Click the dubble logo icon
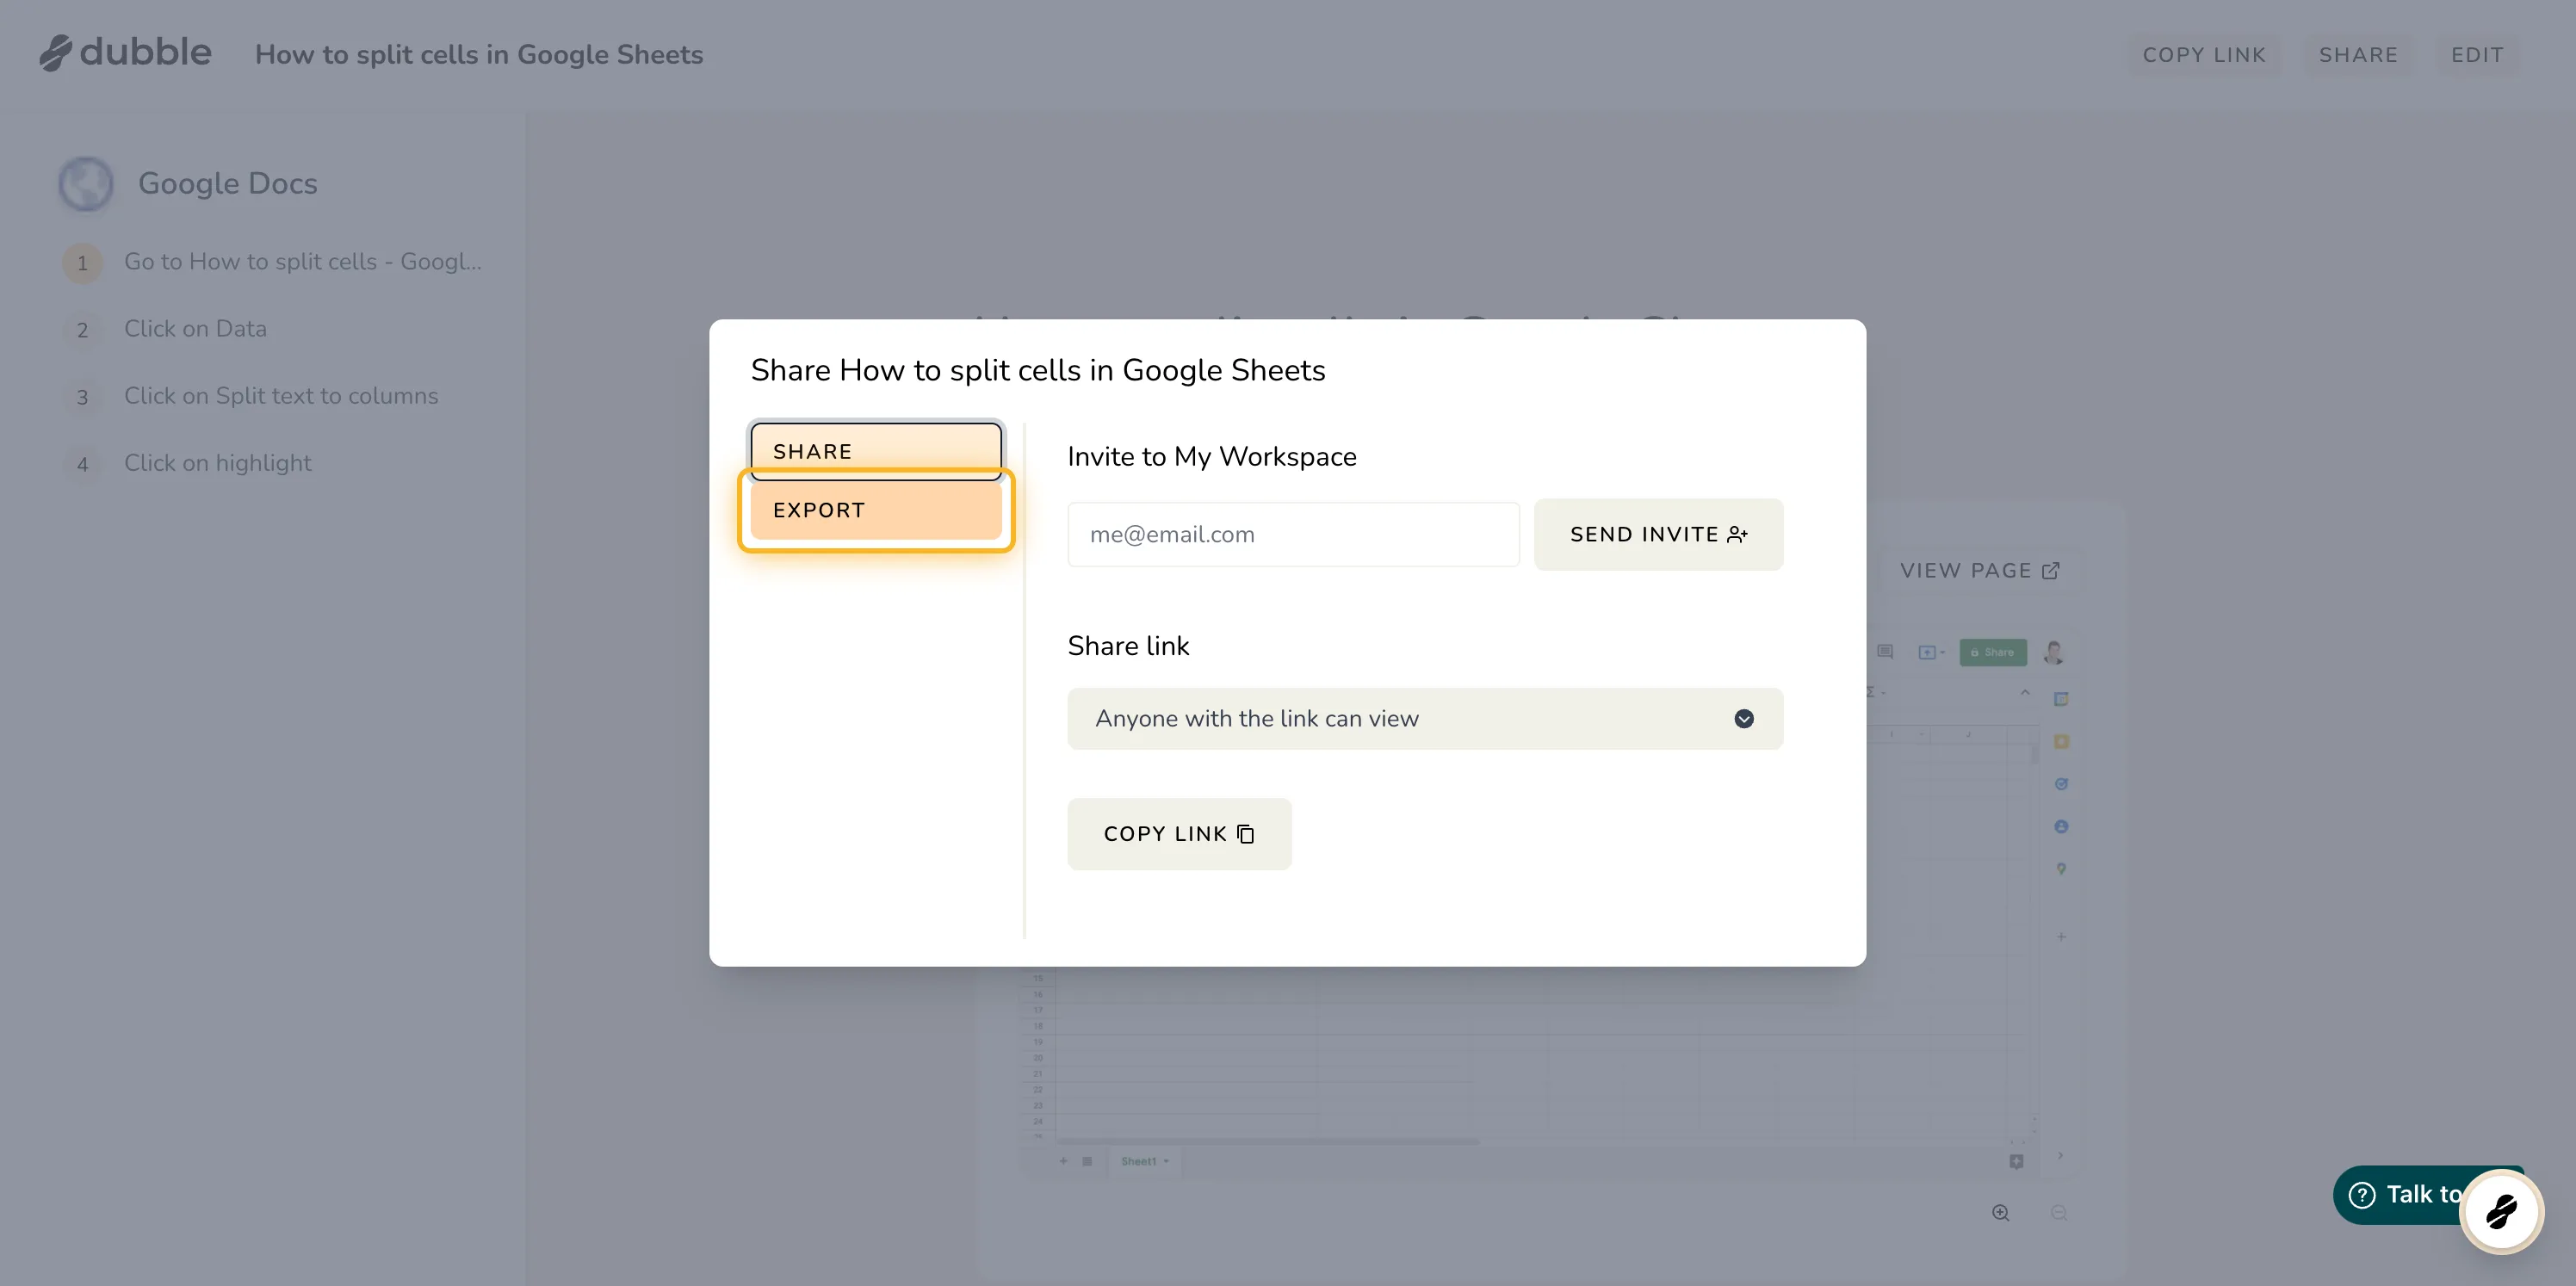The width and height of the screenshot is (2576, 1286). (57, 52)
